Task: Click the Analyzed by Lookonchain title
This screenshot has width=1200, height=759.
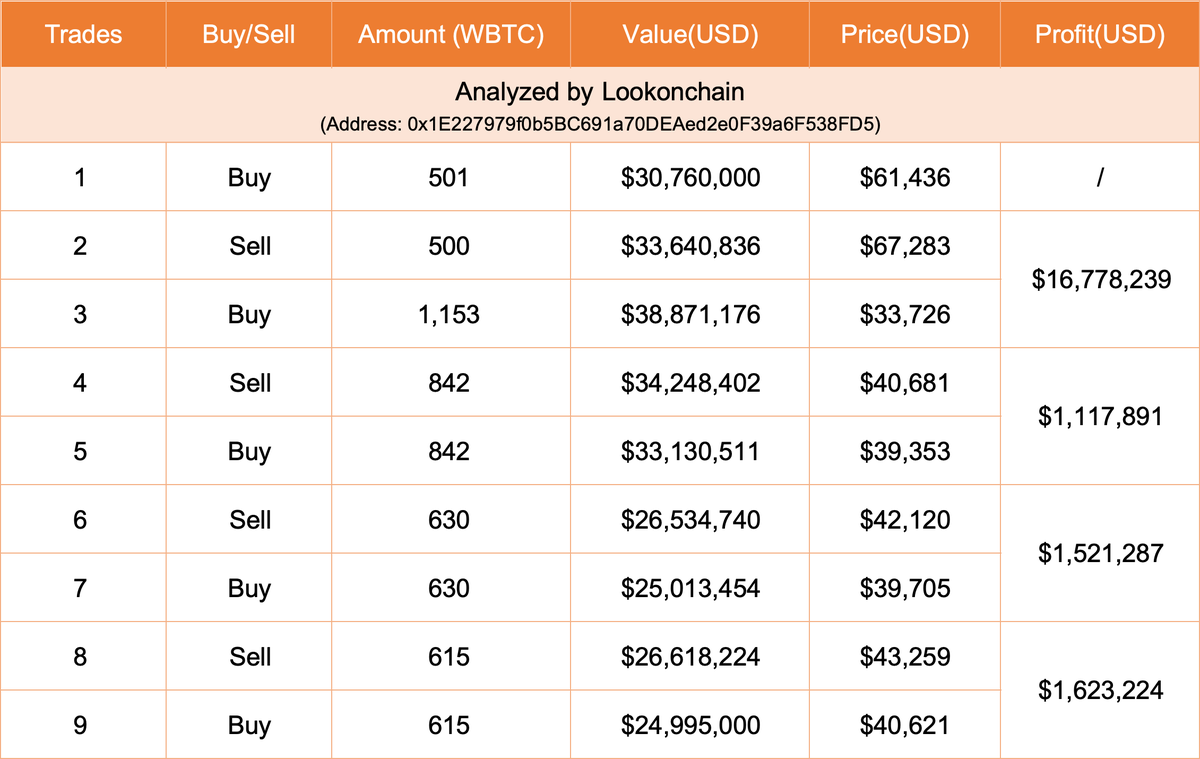Action: (600, 92)
